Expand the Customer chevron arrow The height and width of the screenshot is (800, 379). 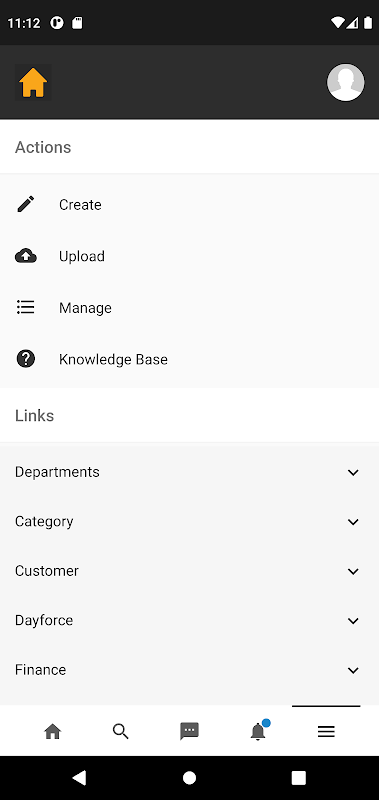pos(353,571)
